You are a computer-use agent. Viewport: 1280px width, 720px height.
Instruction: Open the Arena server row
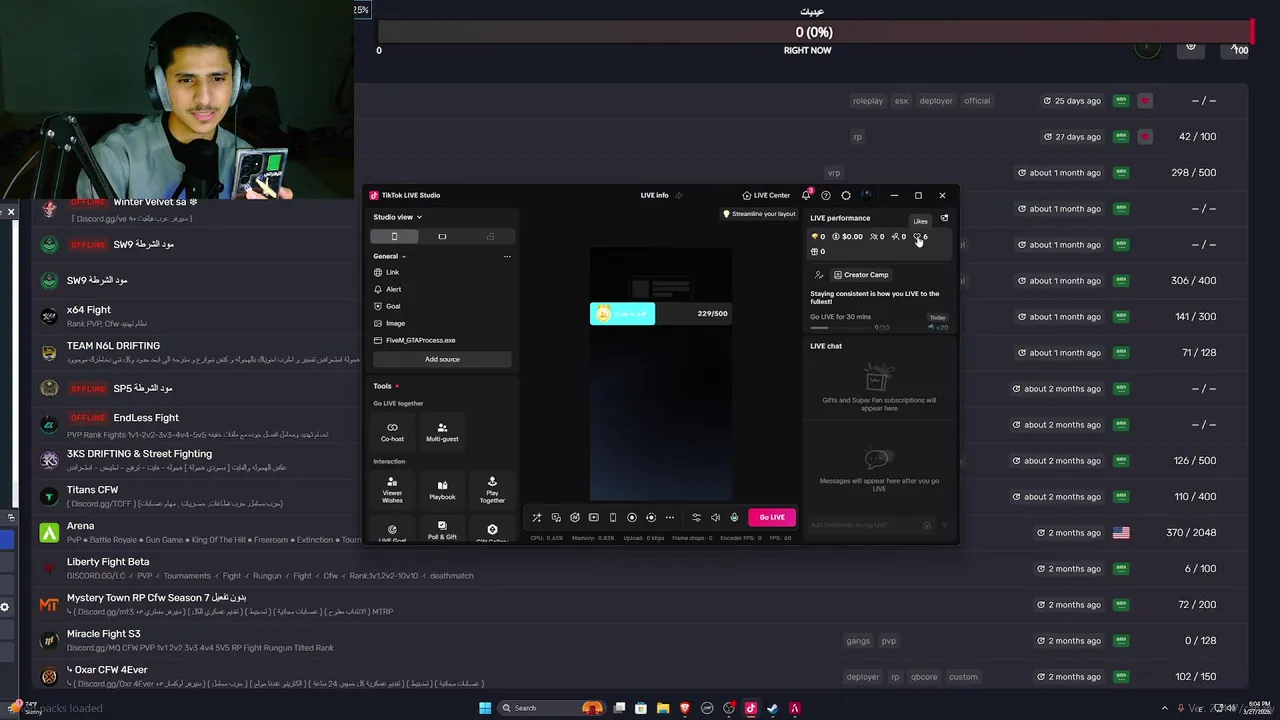[x=640, y=533]
